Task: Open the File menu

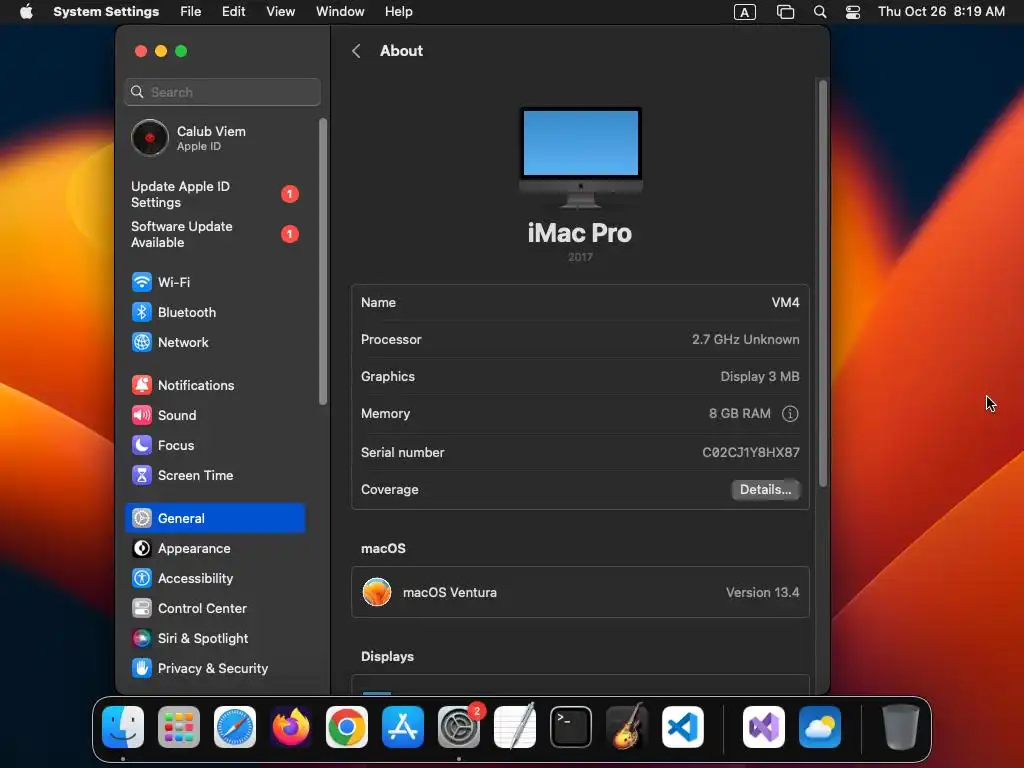Action: 191,12
